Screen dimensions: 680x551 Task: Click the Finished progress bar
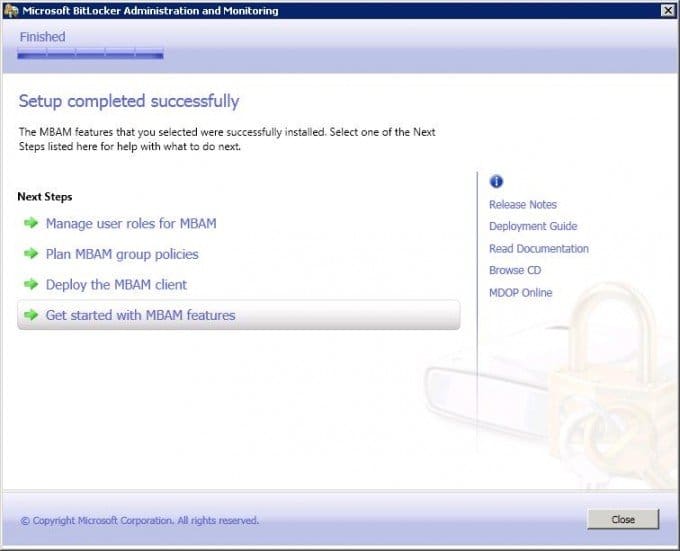click(x=90, y=54)
